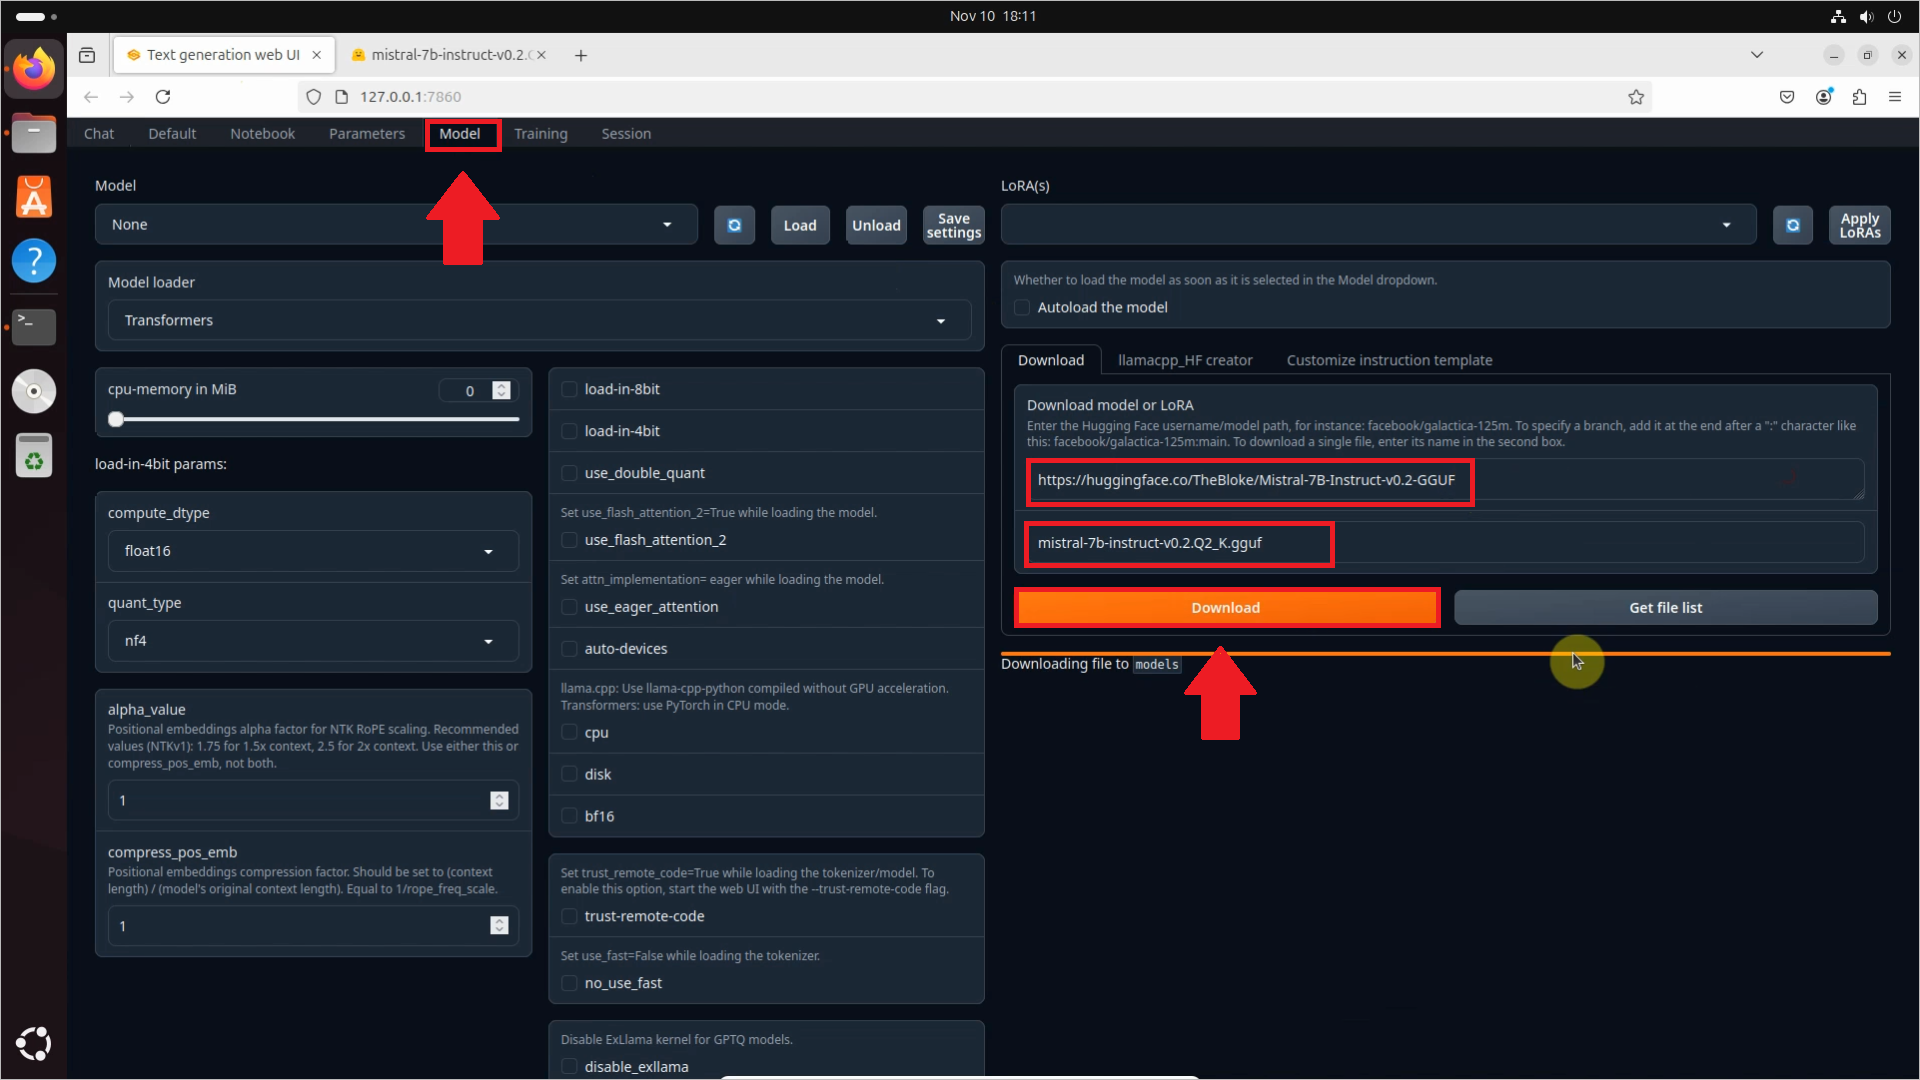Click the cpu-memory slider handle
The height and width of the screenshot is (1080, 1920).
click(x=116, y=420)
